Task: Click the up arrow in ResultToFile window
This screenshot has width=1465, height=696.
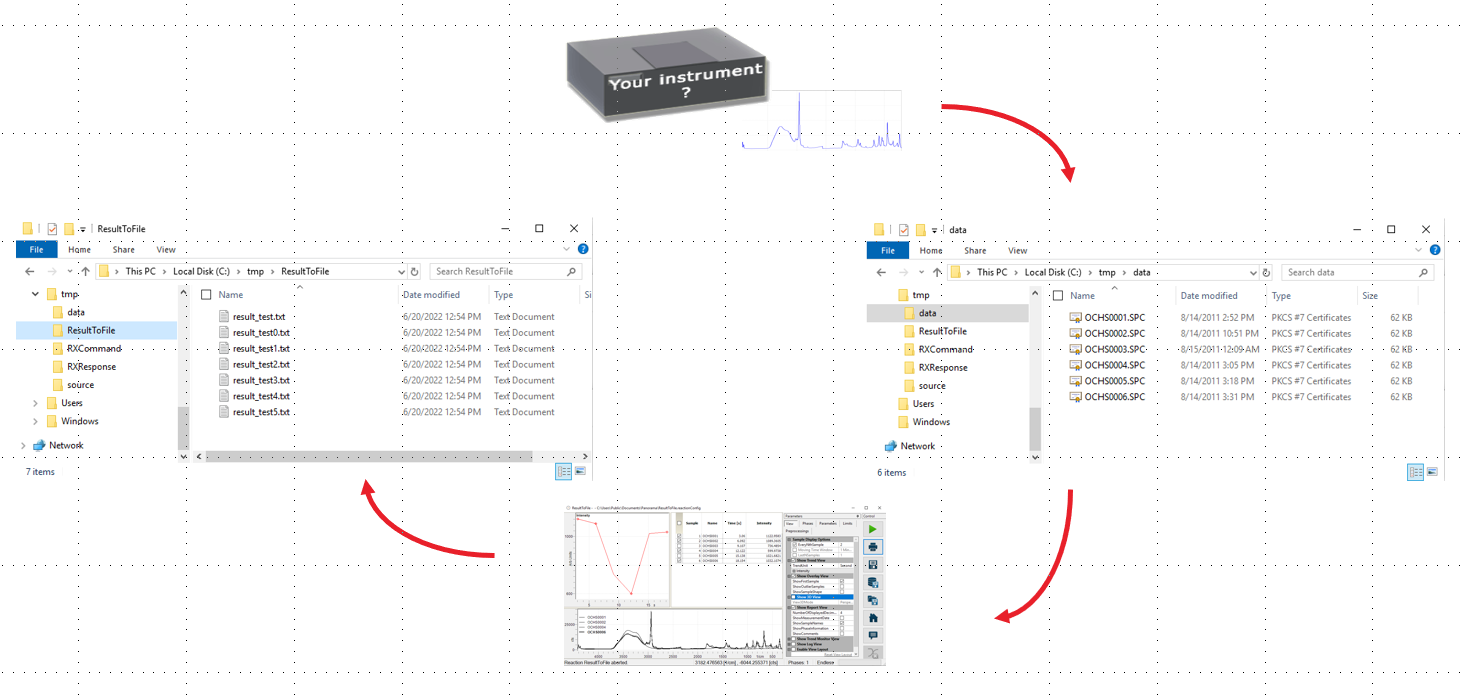Action: click(86, 271)
